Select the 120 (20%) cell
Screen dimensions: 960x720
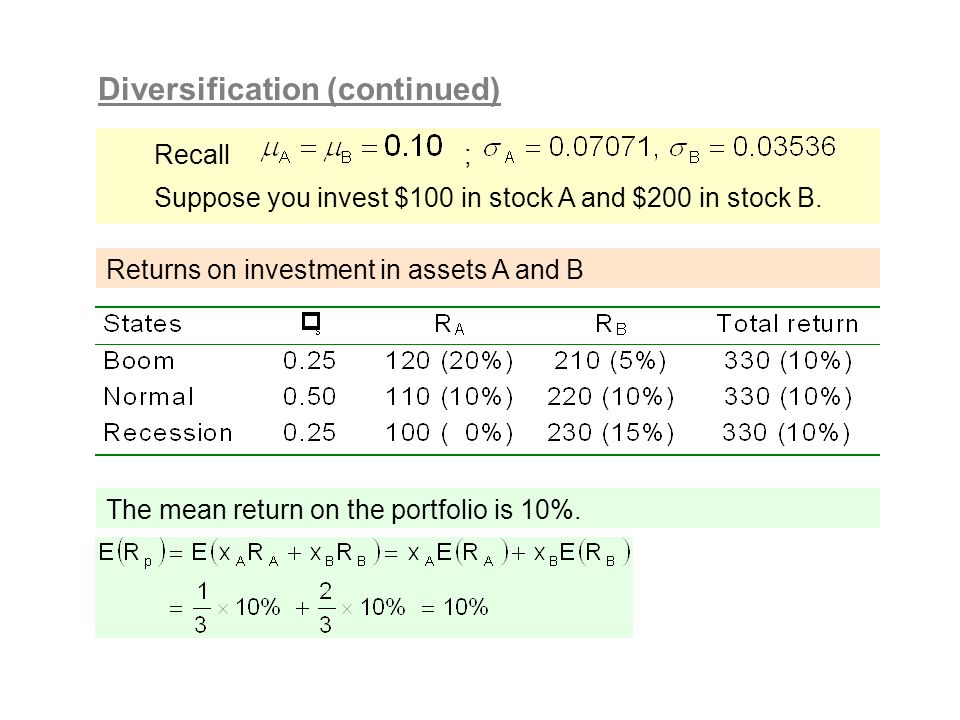tap(449, 361)
